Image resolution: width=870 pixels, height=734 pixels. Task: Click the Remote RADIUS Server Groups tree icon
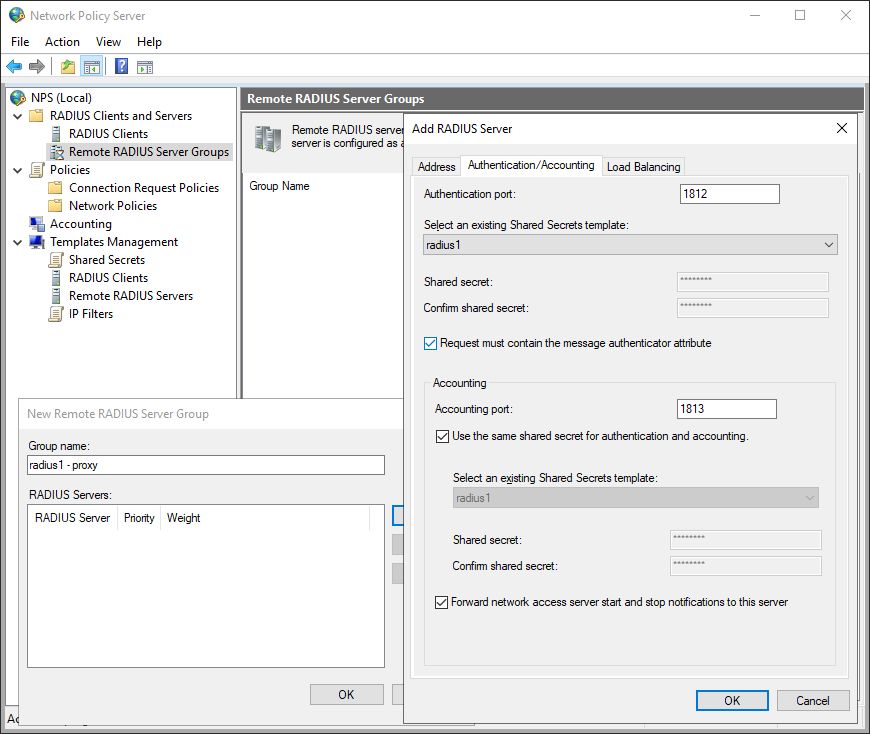57,152
